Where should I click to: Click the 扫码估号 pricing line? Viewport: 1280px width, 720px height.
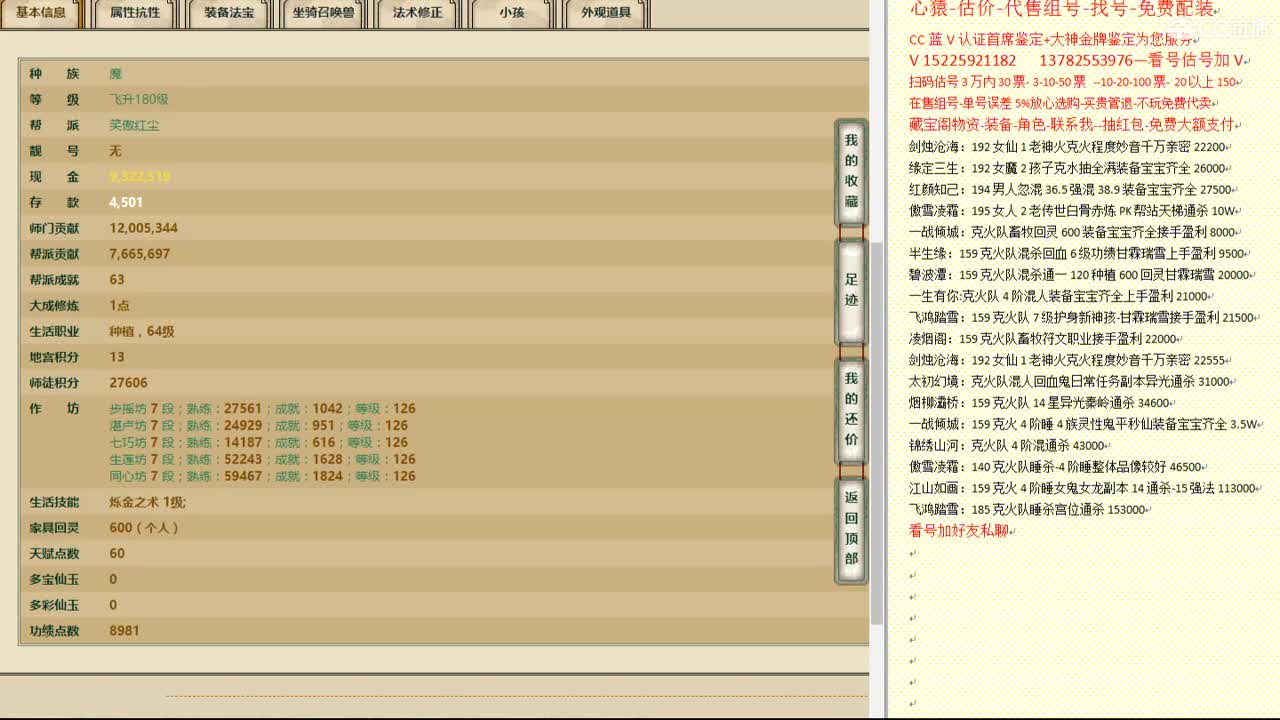[1075, 82]
